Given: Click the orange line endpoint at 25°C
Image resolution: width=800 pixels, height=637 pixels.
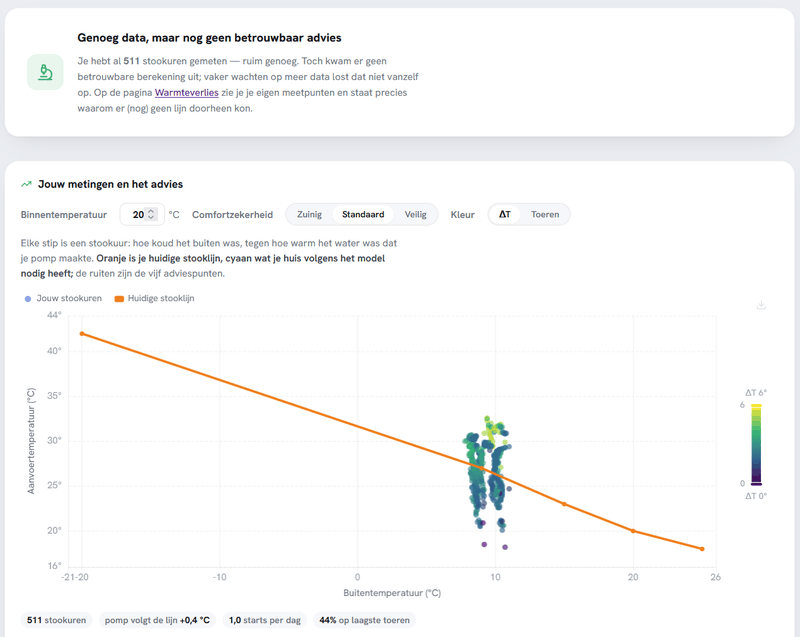Looking at the screenshot, I should point(702,549).
